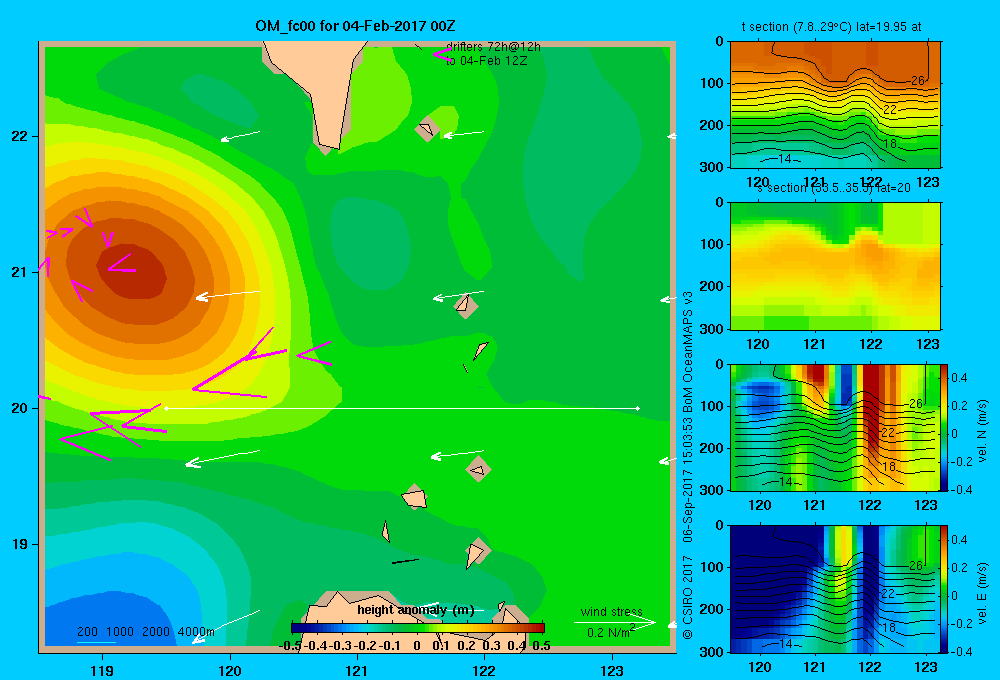Screen dimensions: 1000x680
Task: Click the vel. E vertical color scale
Action: tap(945, 589)
